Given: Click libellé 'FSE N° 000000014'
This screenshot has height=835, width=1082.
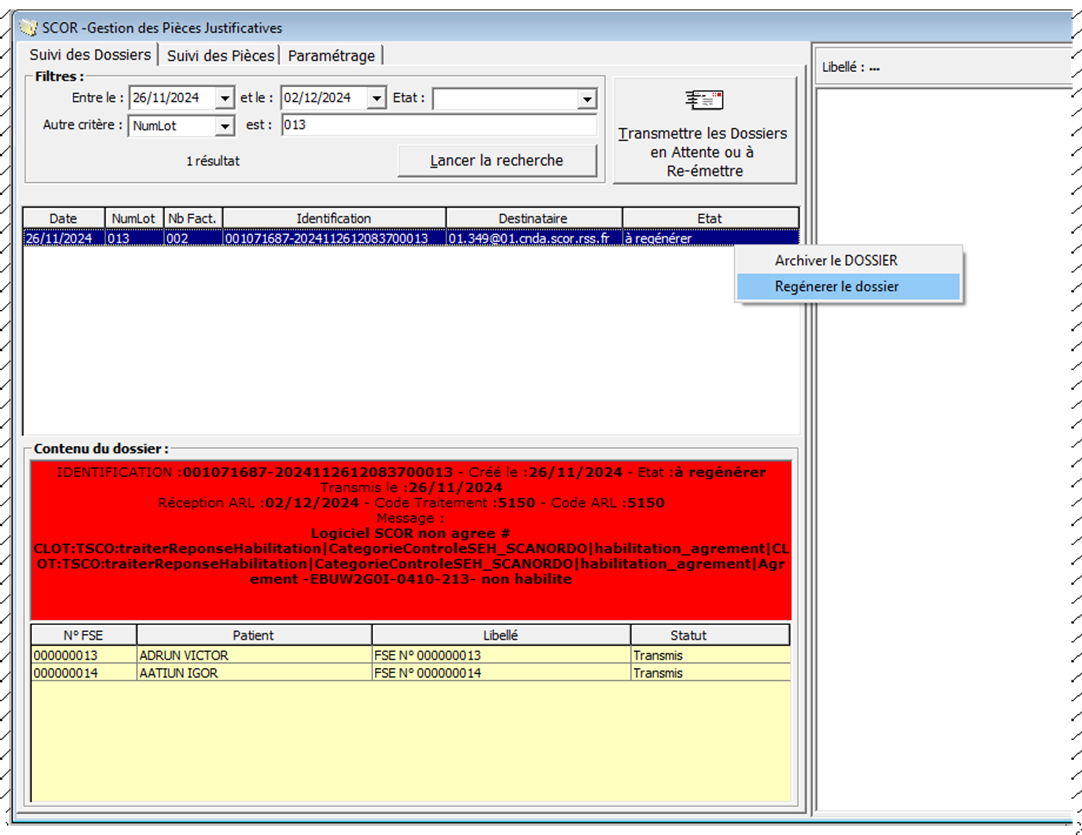Looking at the screenshot, I should click(428, 673).
